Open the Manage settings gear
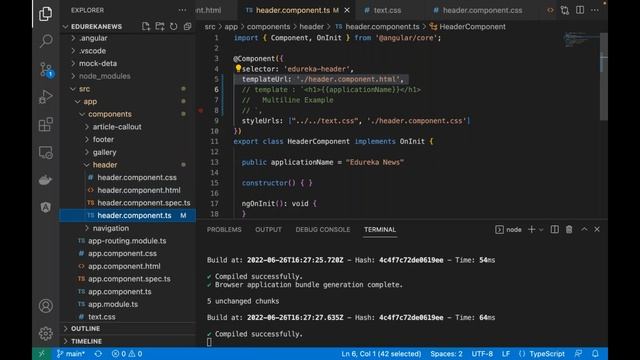The height and width of the screenshot is (360, 640). click(46, 333)
